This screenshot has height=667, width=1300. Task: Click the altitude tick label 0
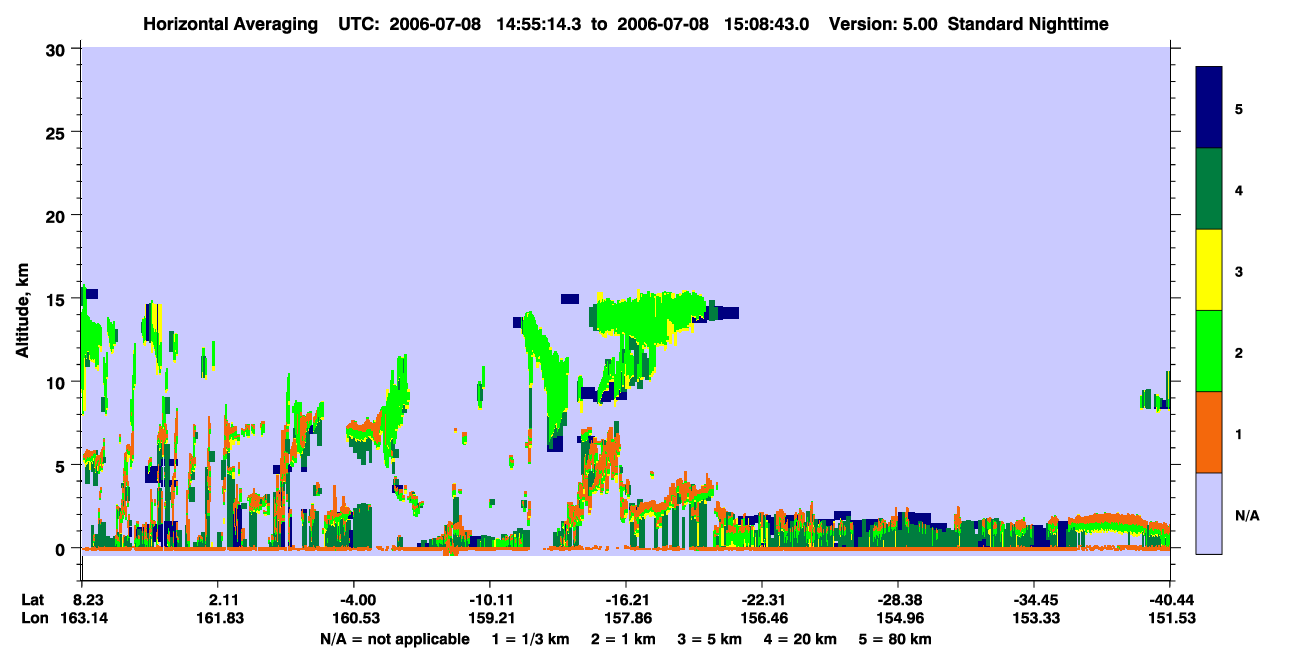[62, 548]
